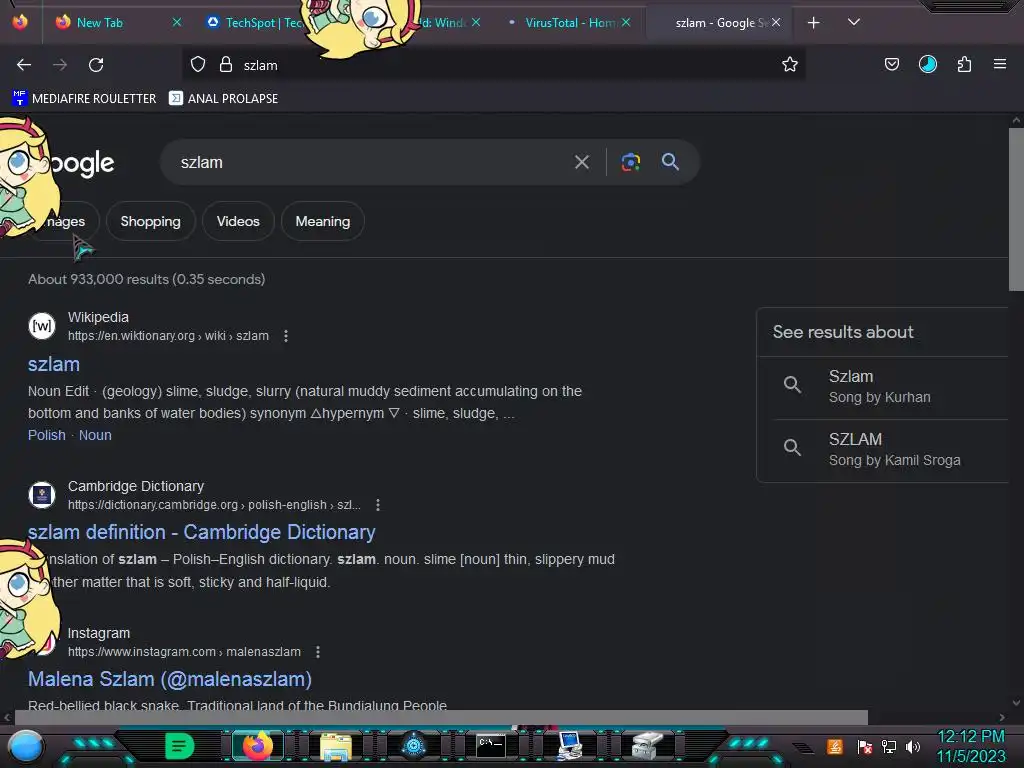Go back using the browser back arrow

click(24, 65)
